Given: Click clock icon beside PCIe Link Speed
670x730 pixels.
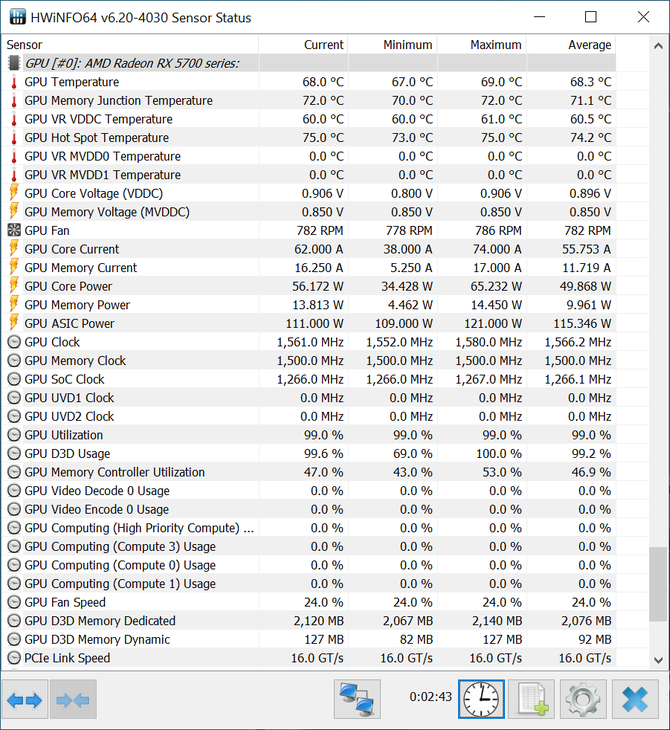Looking at the screenshot, I should [x=14, y=658].
